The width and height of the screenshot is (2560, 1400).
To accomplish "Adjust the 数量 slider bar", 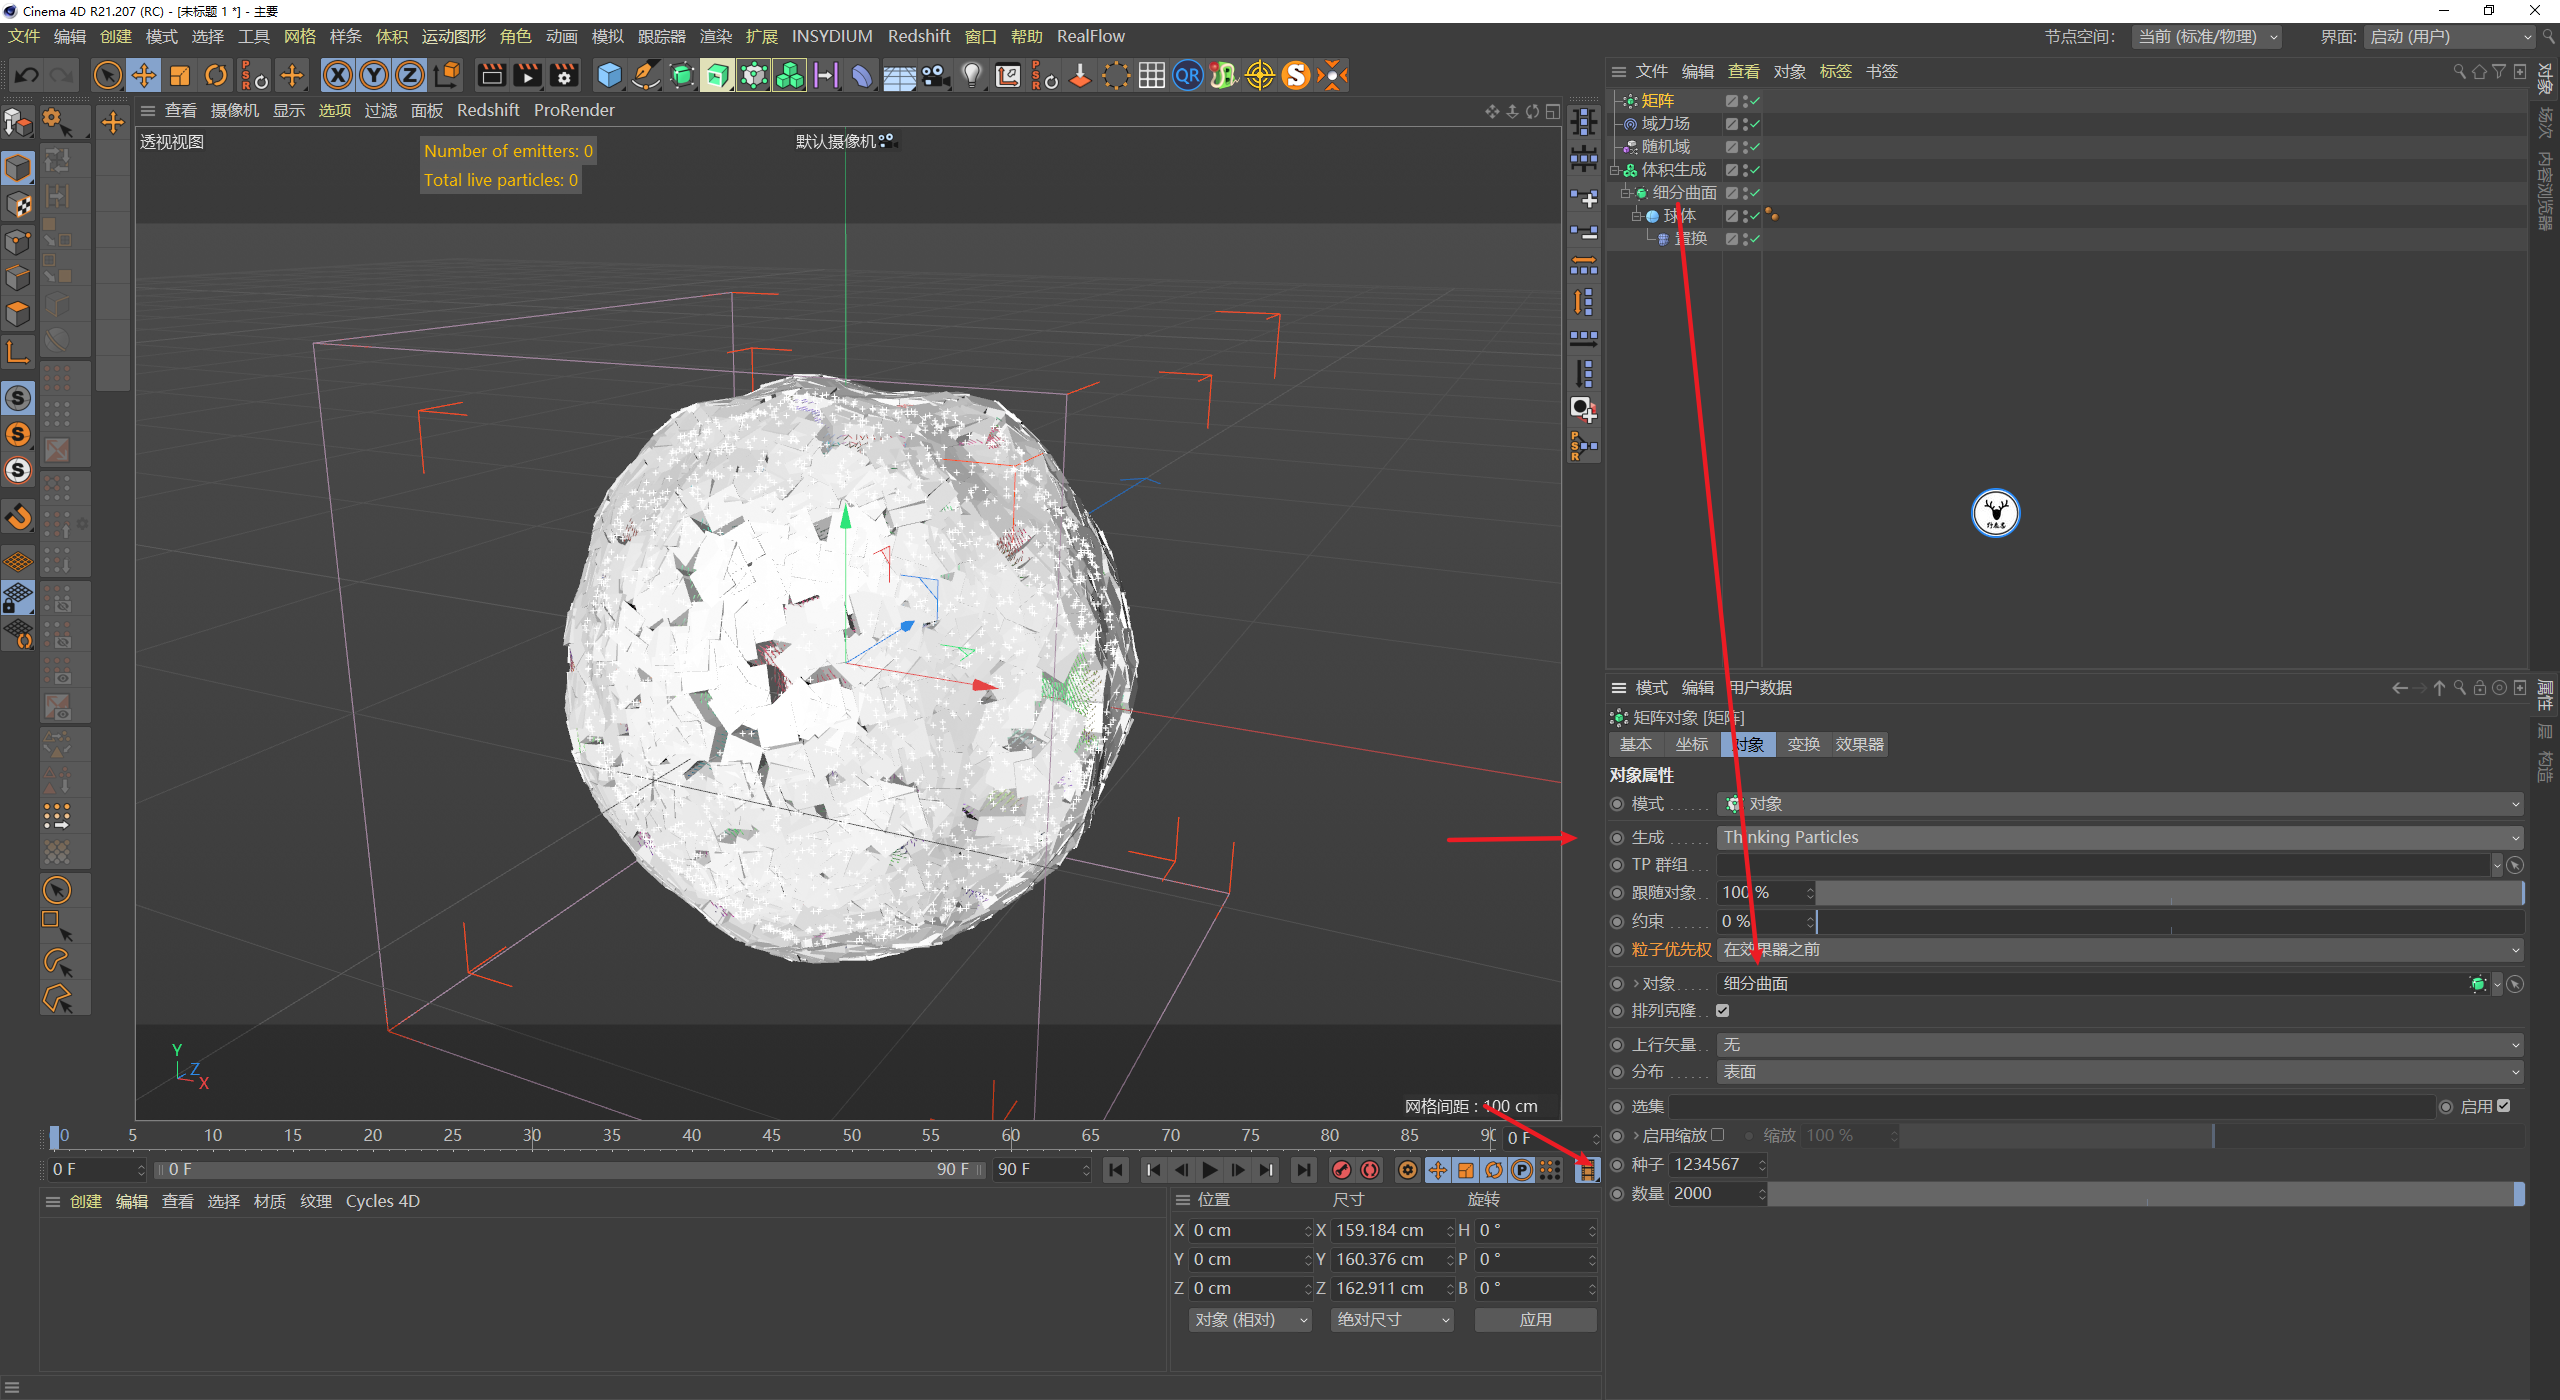I will tap(2146, 1194).
